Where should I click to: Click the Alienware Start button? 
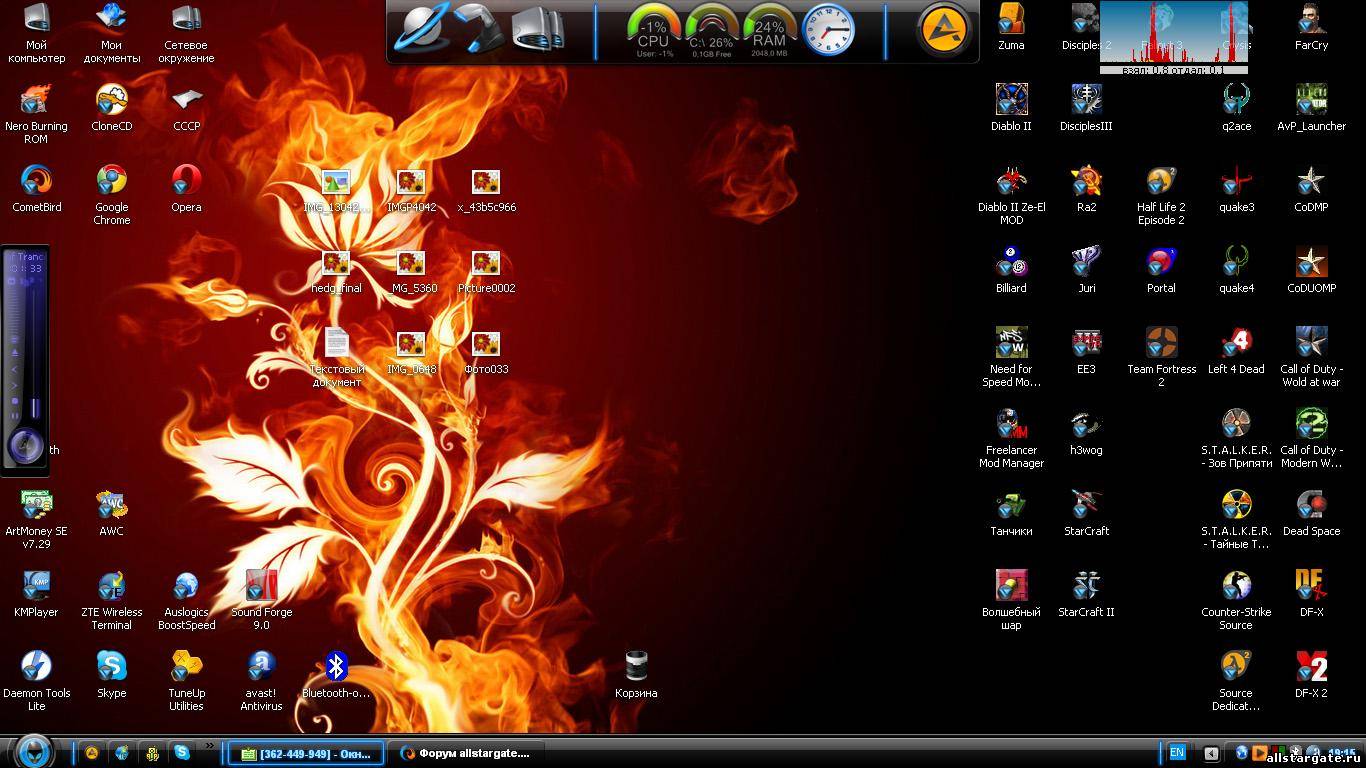(x=34, y=750)
